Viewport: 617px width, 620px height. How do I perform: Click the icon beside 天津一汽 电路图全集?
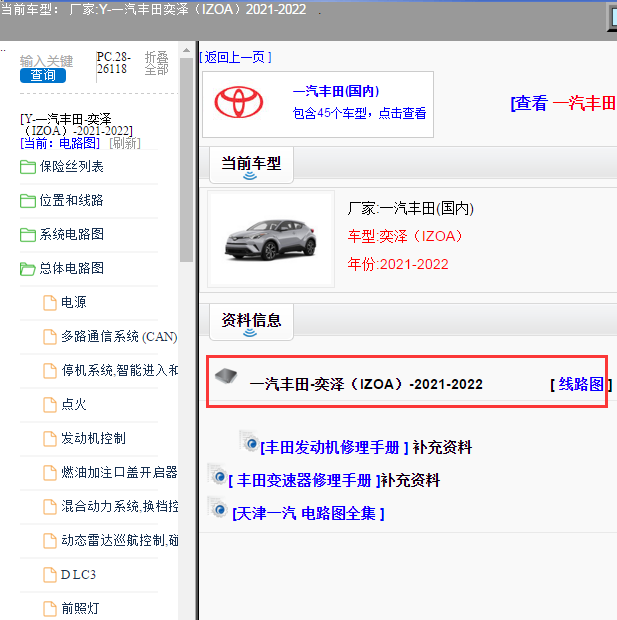(218, 508)
